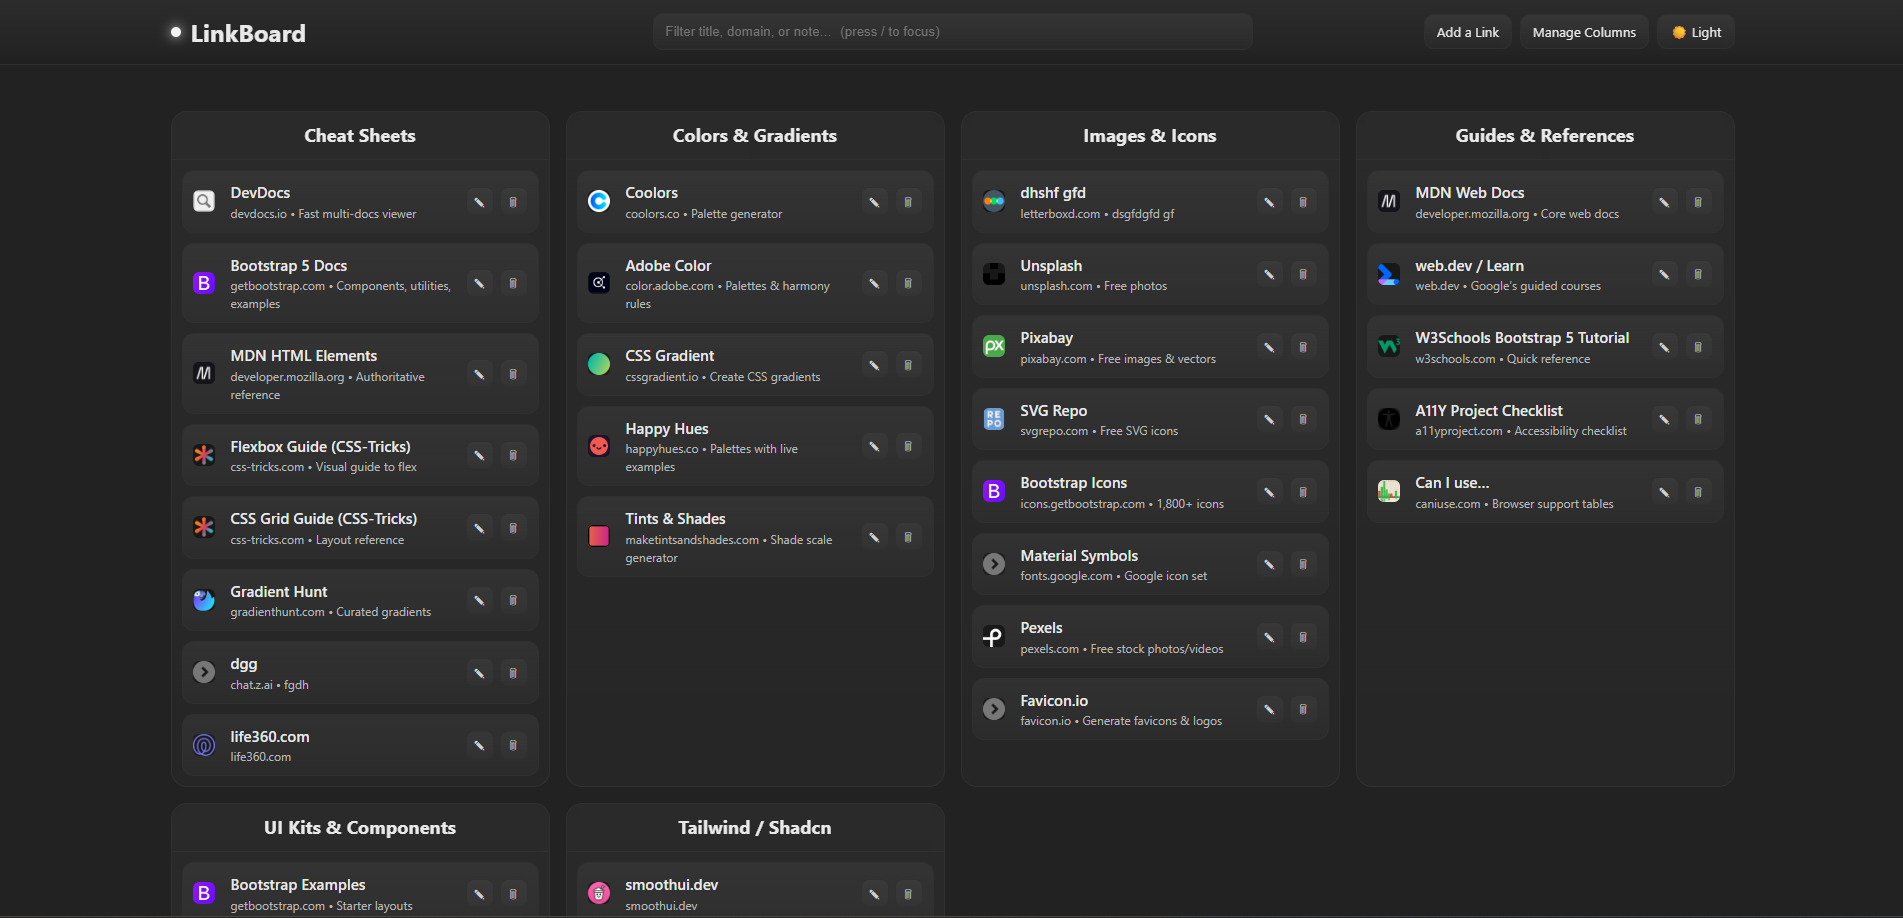Edit the SVG Repo link
Viewport: 1903px width, 918px height.
(1269, 419)
